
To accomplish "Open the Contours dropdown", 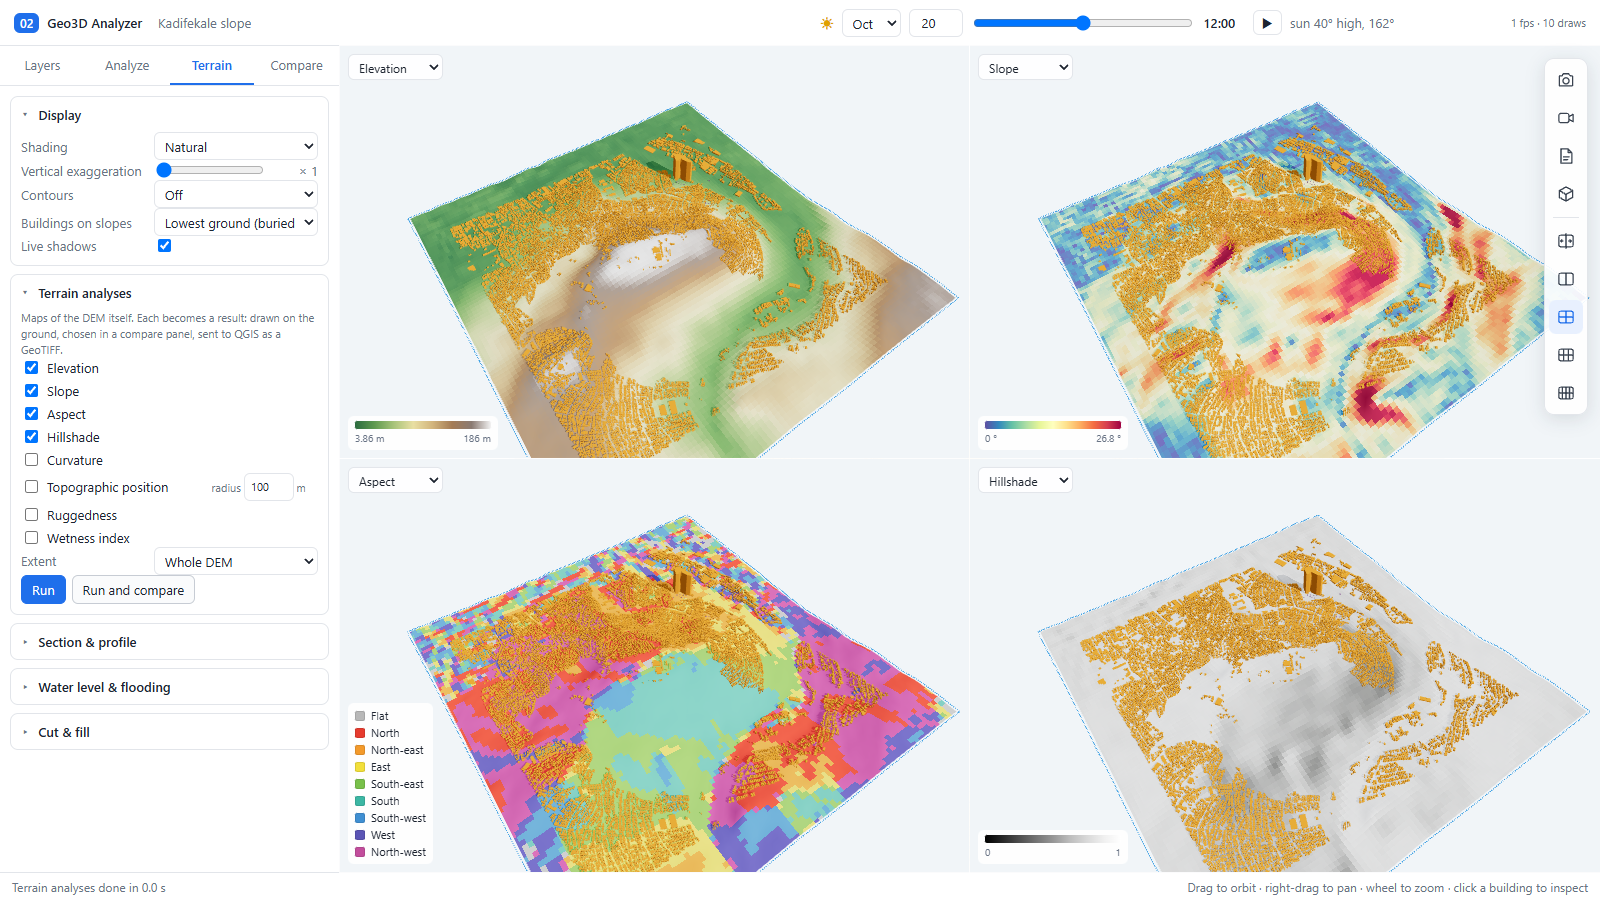I will click(236, 195).
